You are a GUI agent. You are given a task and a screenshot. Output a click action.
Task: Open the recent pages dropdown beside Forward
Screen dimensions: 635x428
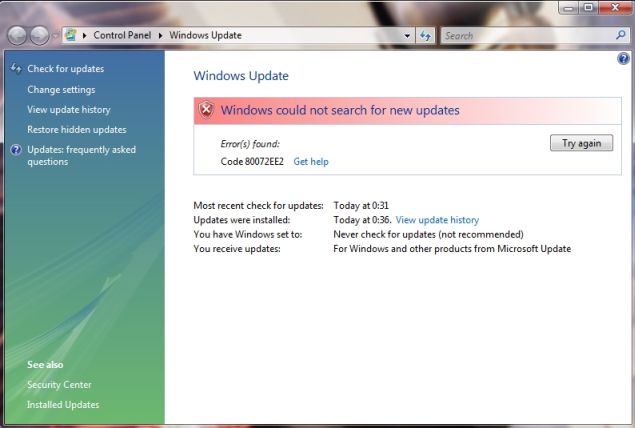(x=55, y=36)
